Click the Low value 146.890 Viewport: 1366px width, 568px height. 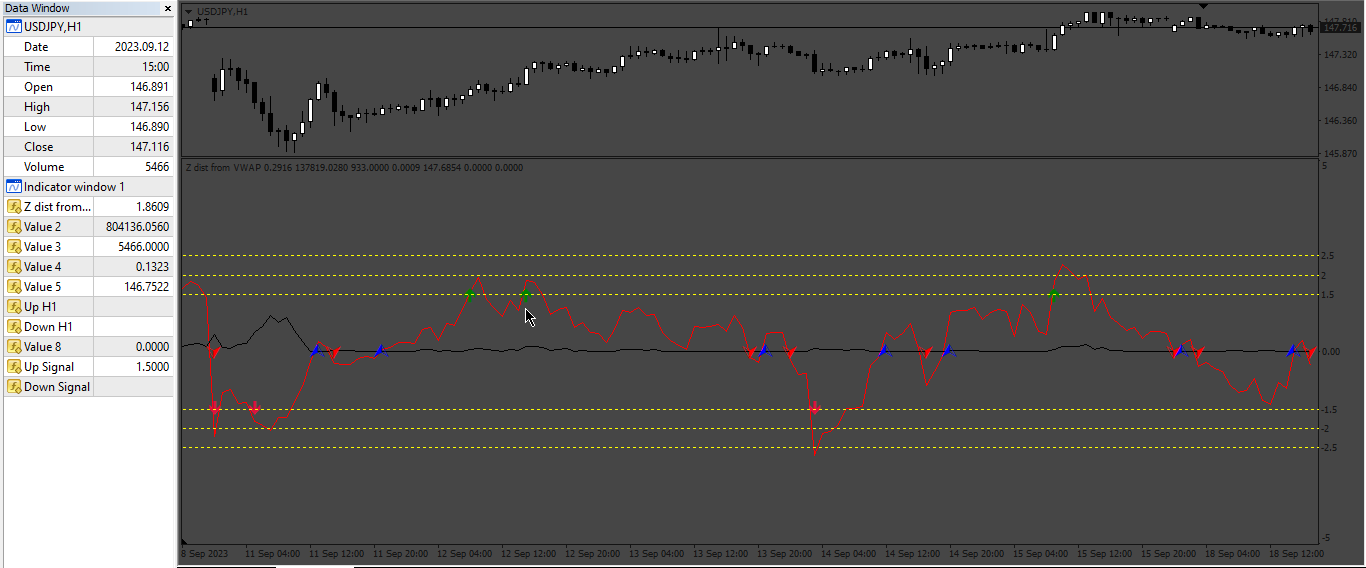150,127
